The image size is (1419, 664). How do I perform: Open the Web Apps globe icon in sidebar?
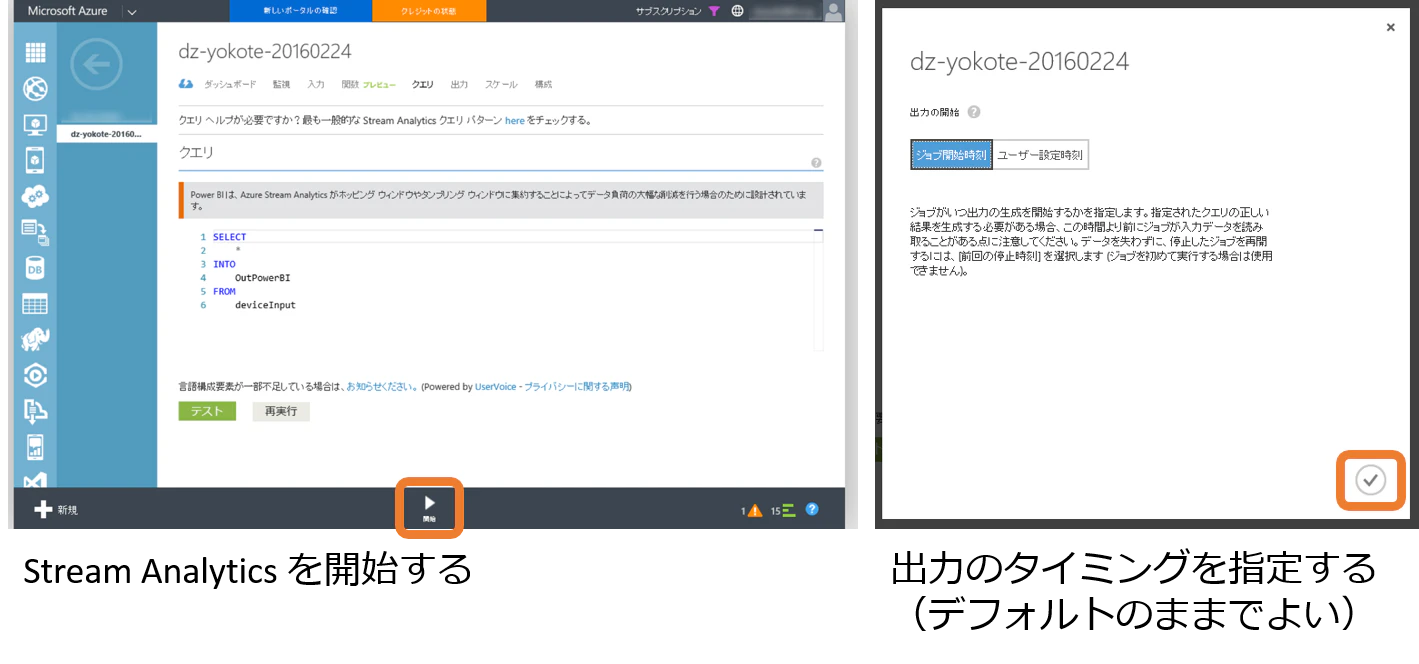pyautogui.click(x=35, y=89)
